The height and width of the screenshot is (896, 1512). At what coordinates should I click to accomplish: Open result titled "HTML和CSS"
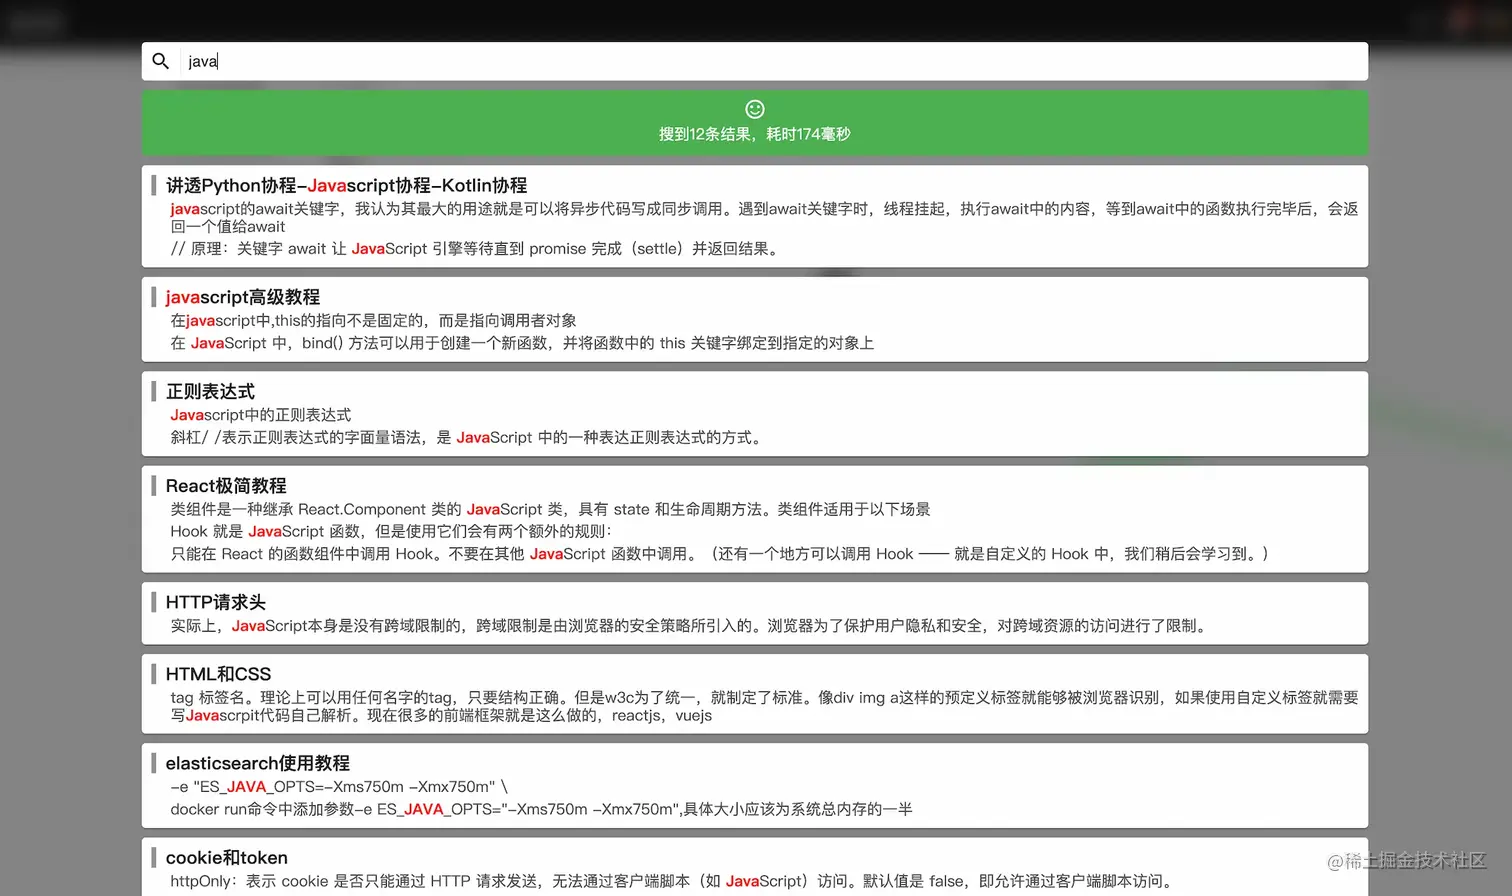[218, 674]
